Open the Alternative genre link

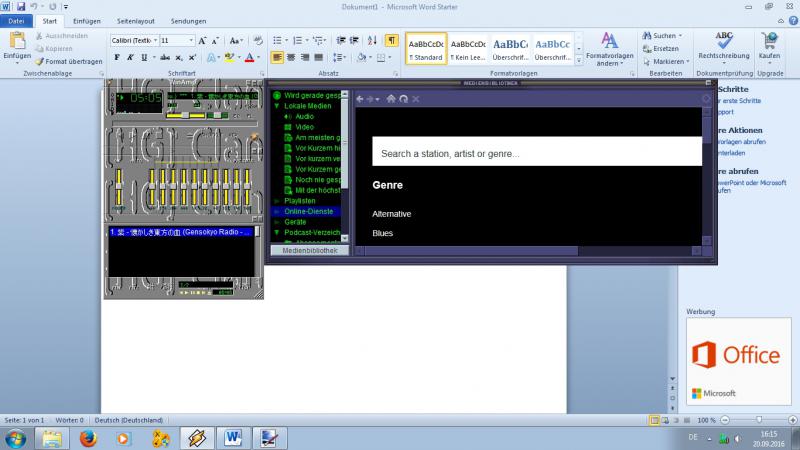coord(391,214)
